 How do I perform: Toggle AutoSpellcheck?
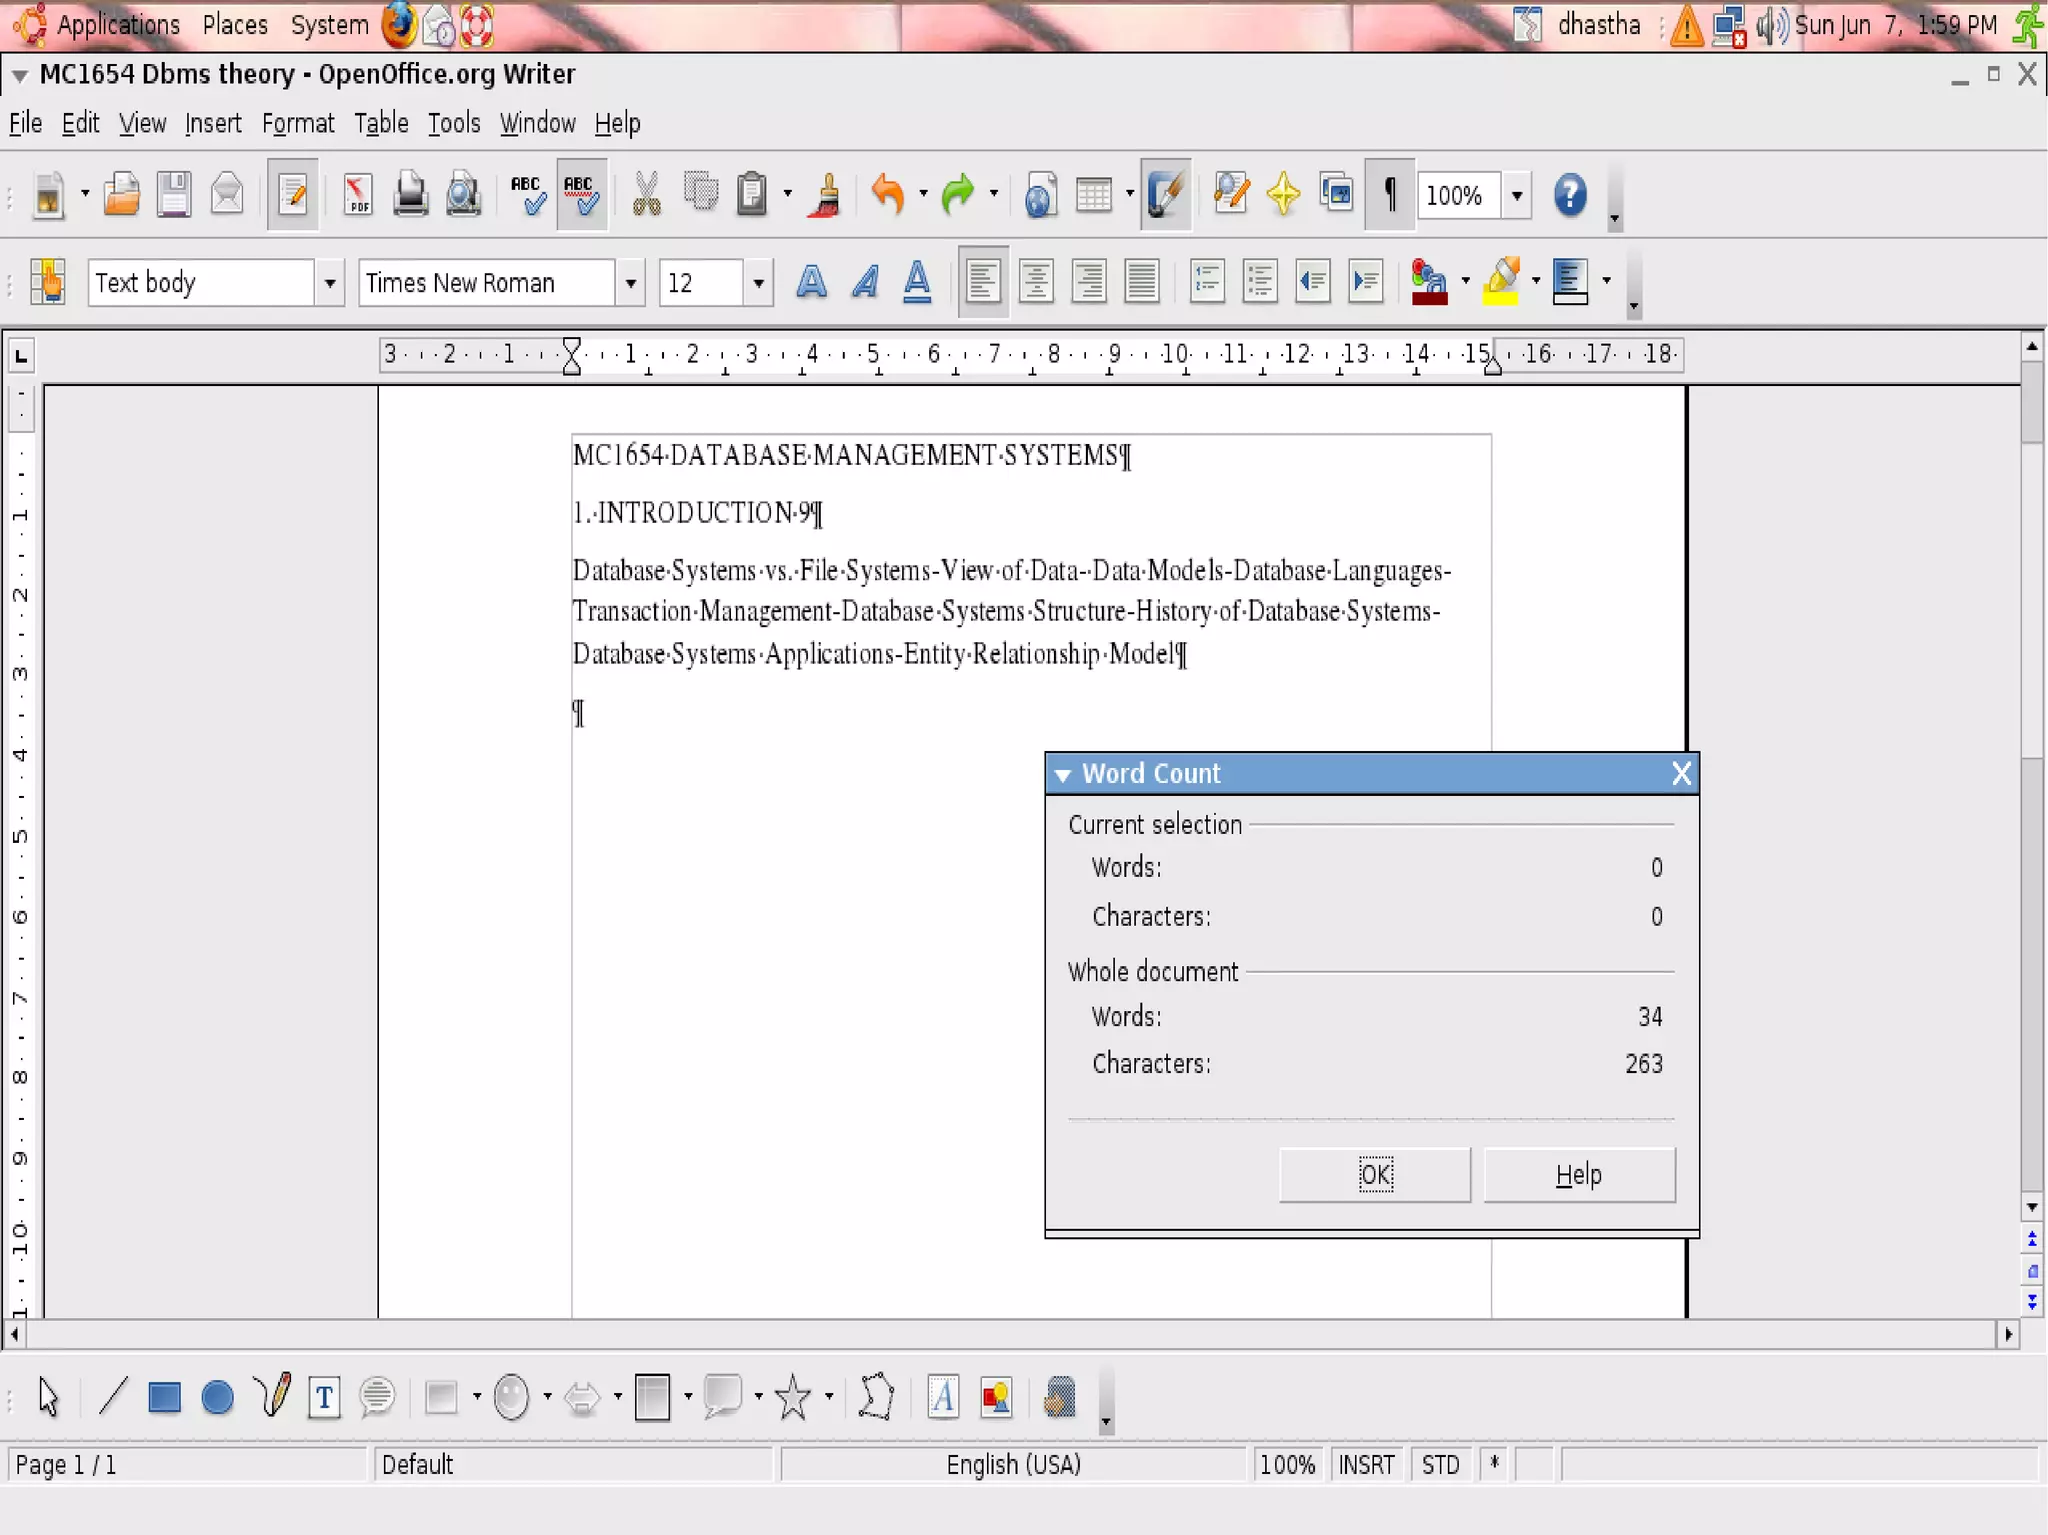click(581, 194)
